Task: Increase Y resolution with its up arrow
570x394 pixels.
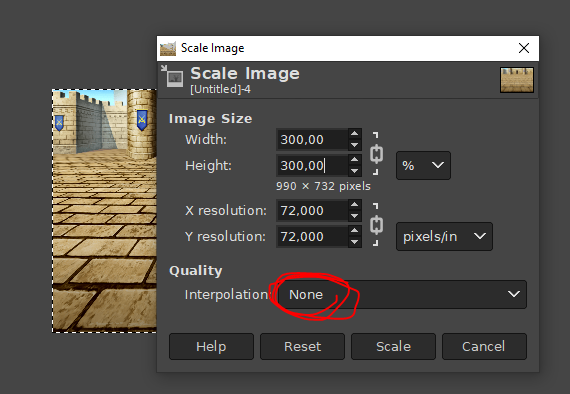Action: coord(354,230)
